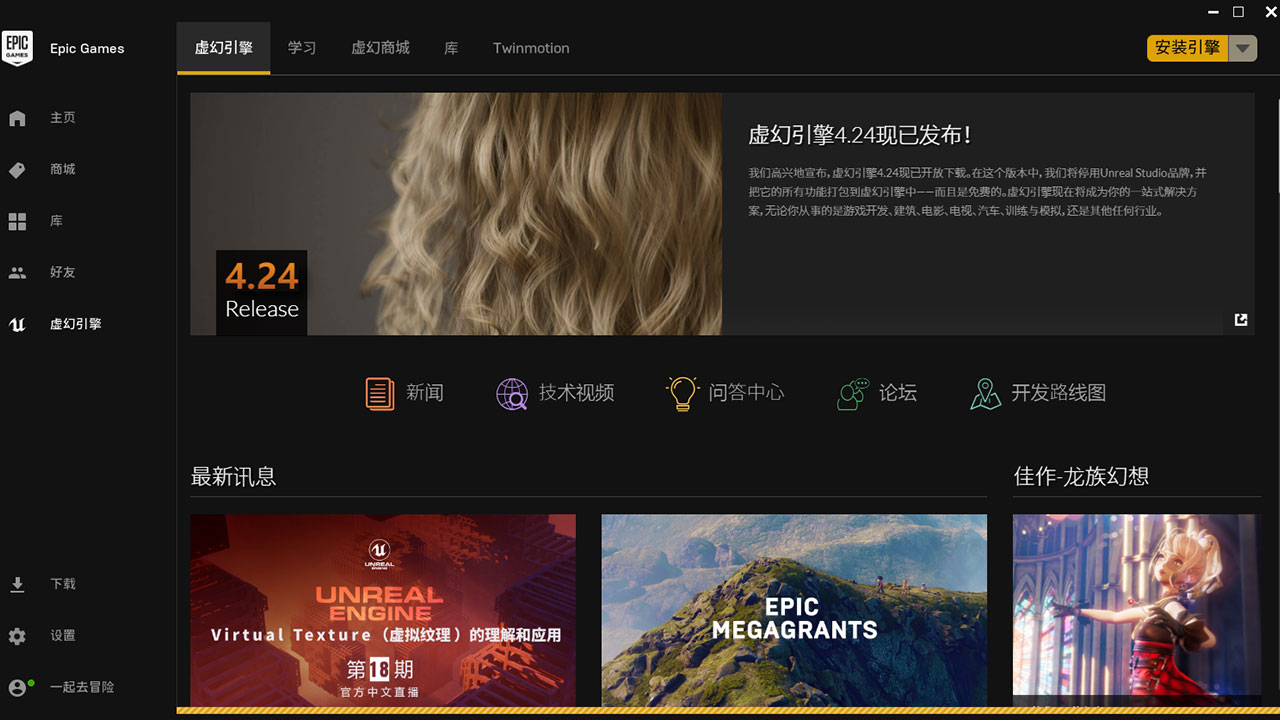
Task: Open the external link icon on the 4.24 banner
Action: 1241,320
